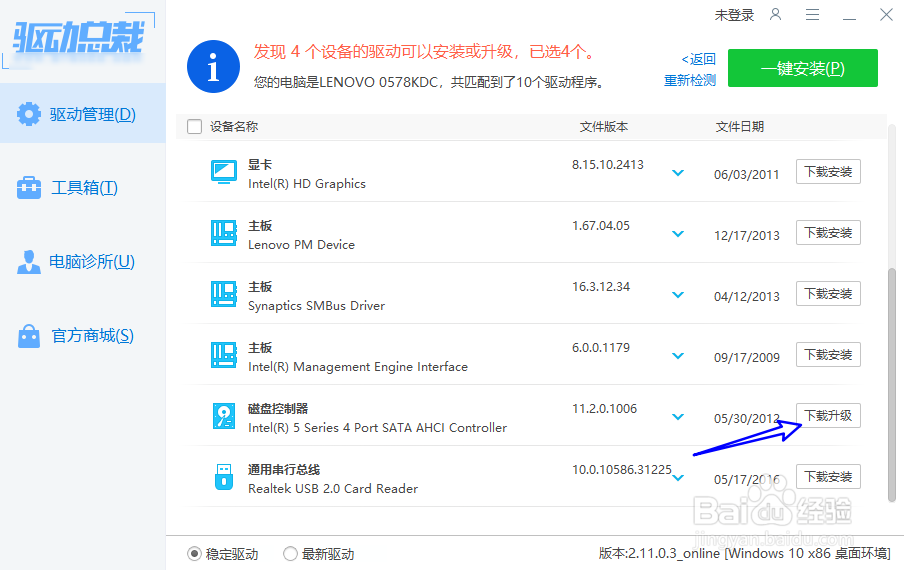This screenshot has height=570, width=904.
Task: Click the 显卡 monitor device icon
Action: [224, 172]
